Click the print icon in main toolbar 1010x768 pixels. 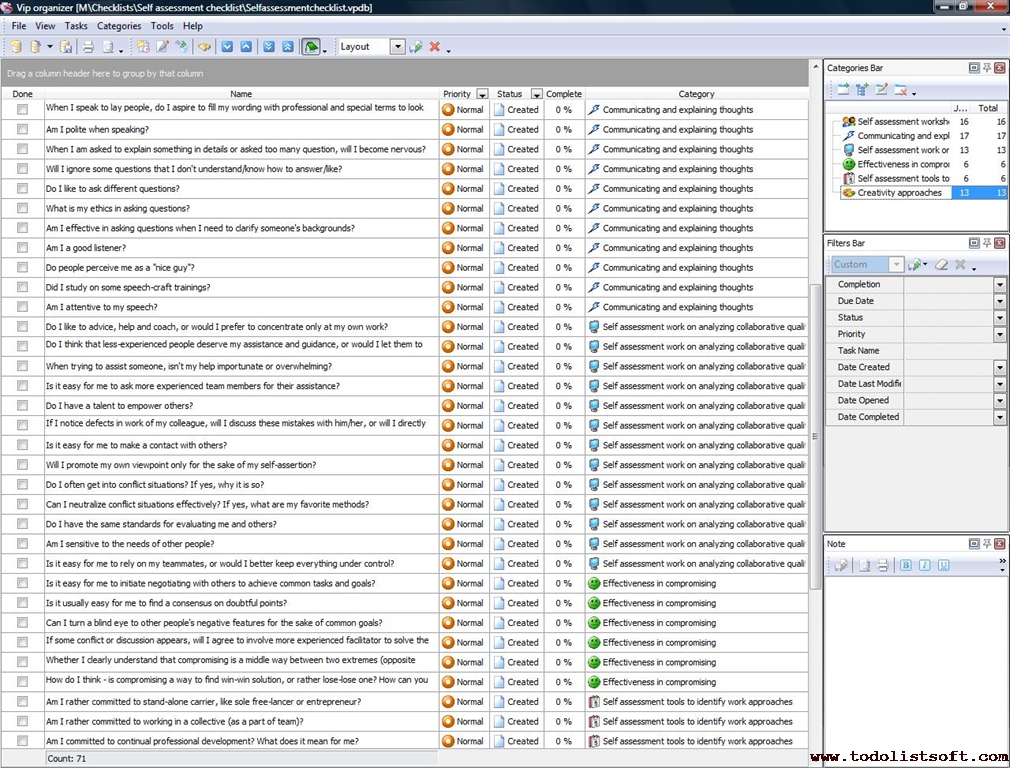pyautogui.click(x=87, y=47)
